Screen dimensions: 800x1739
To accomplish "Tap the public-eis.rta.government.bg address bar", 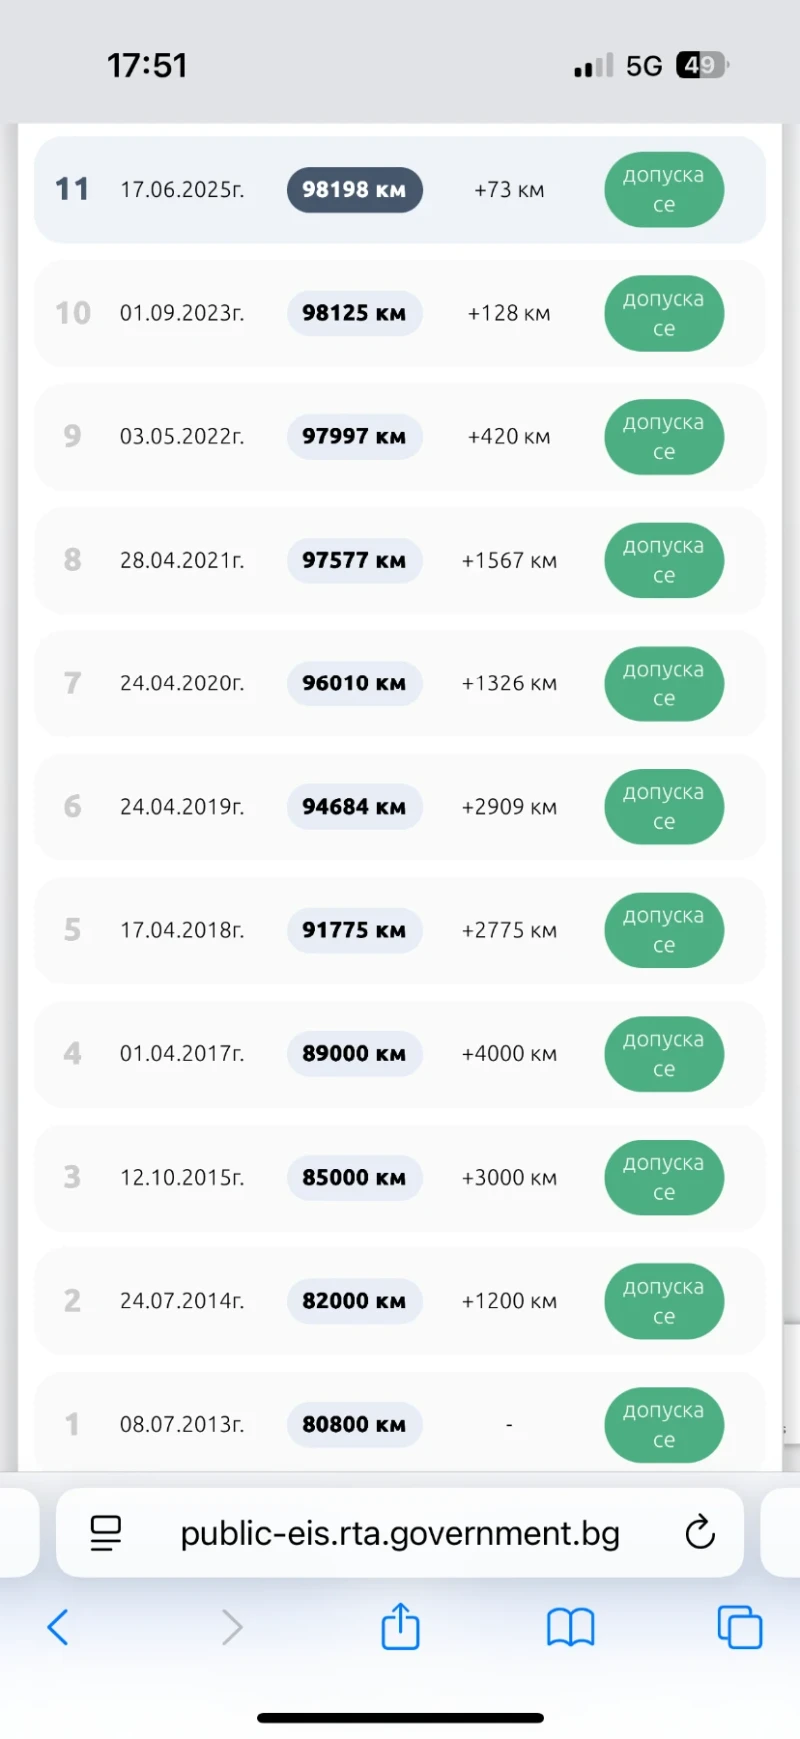I will coord(400,1533).
